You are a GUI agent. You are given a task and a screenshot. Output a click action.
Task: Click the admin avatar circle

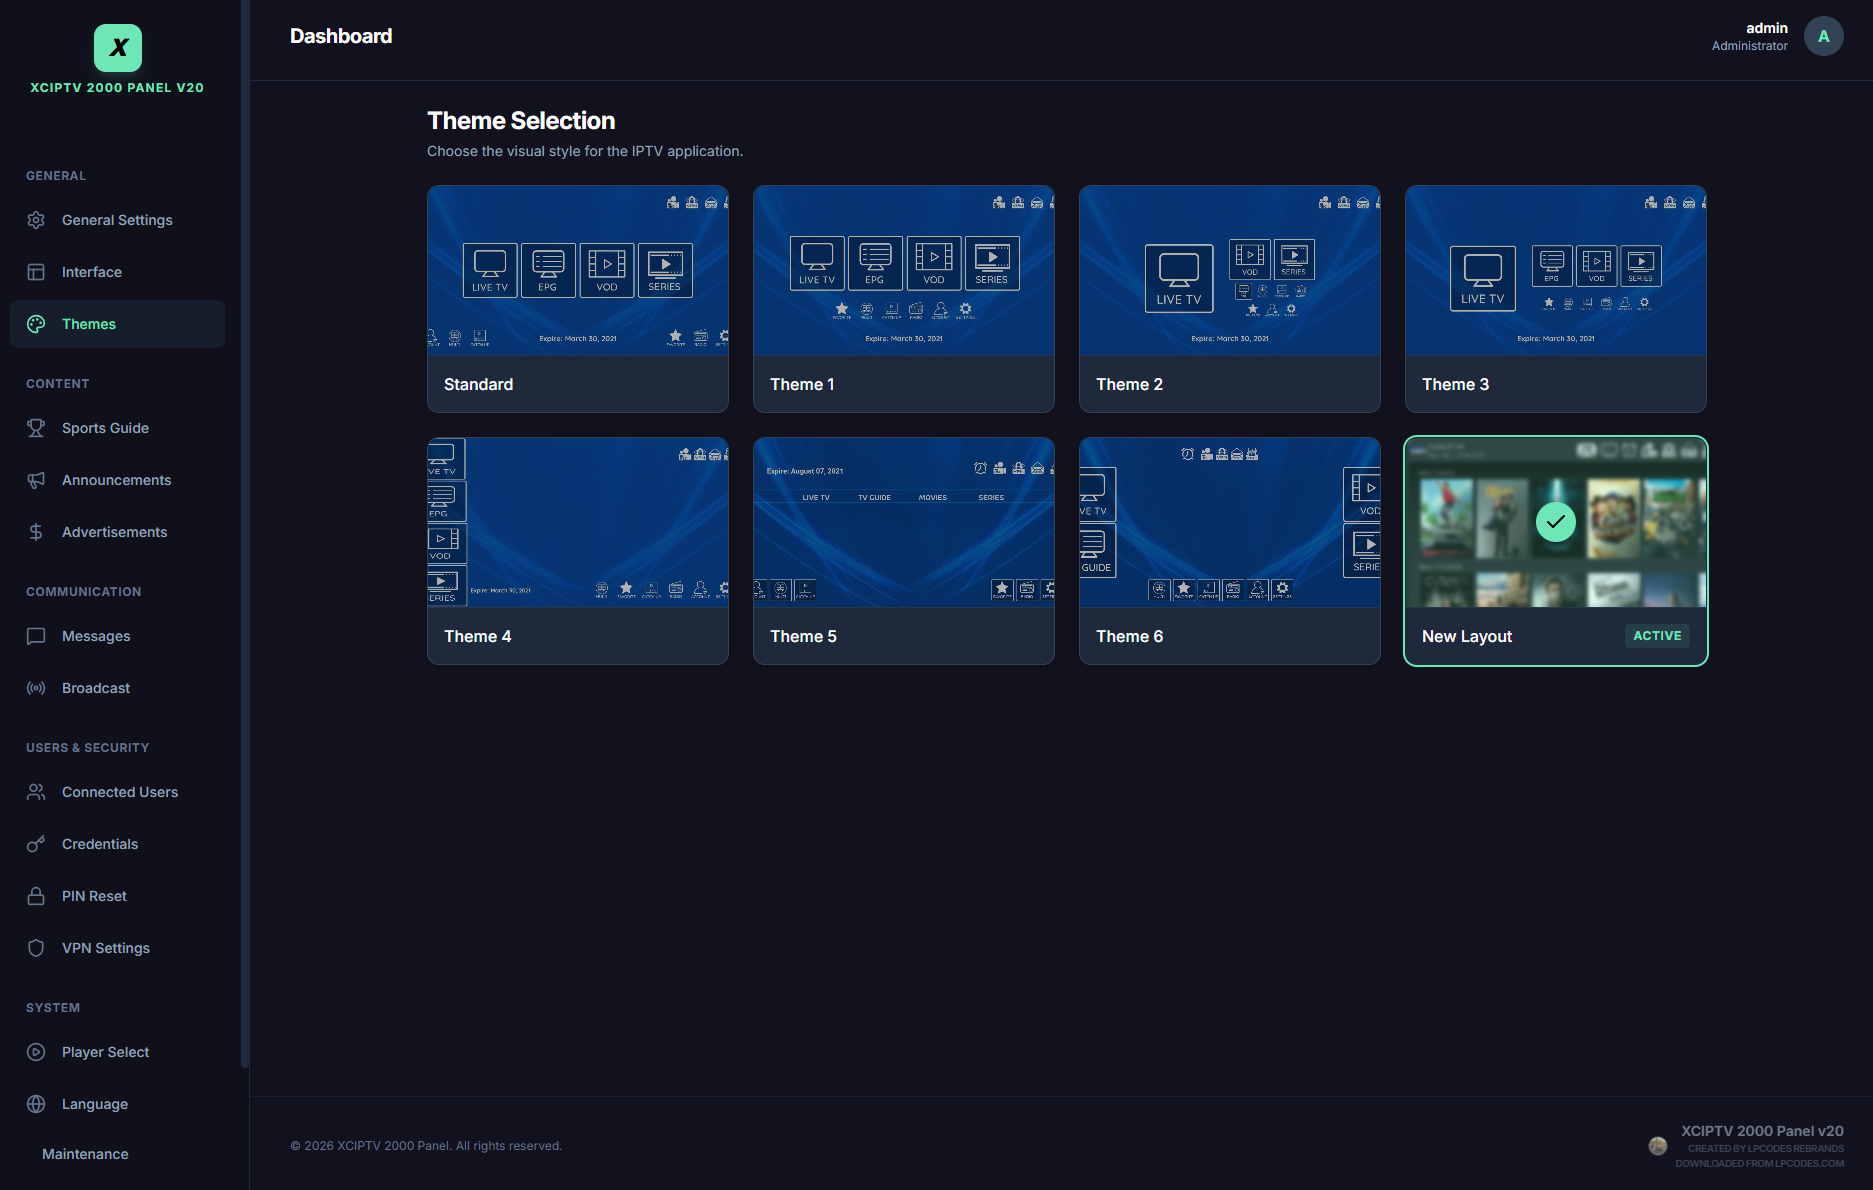pyautogui.click(x=1823, y=36)
